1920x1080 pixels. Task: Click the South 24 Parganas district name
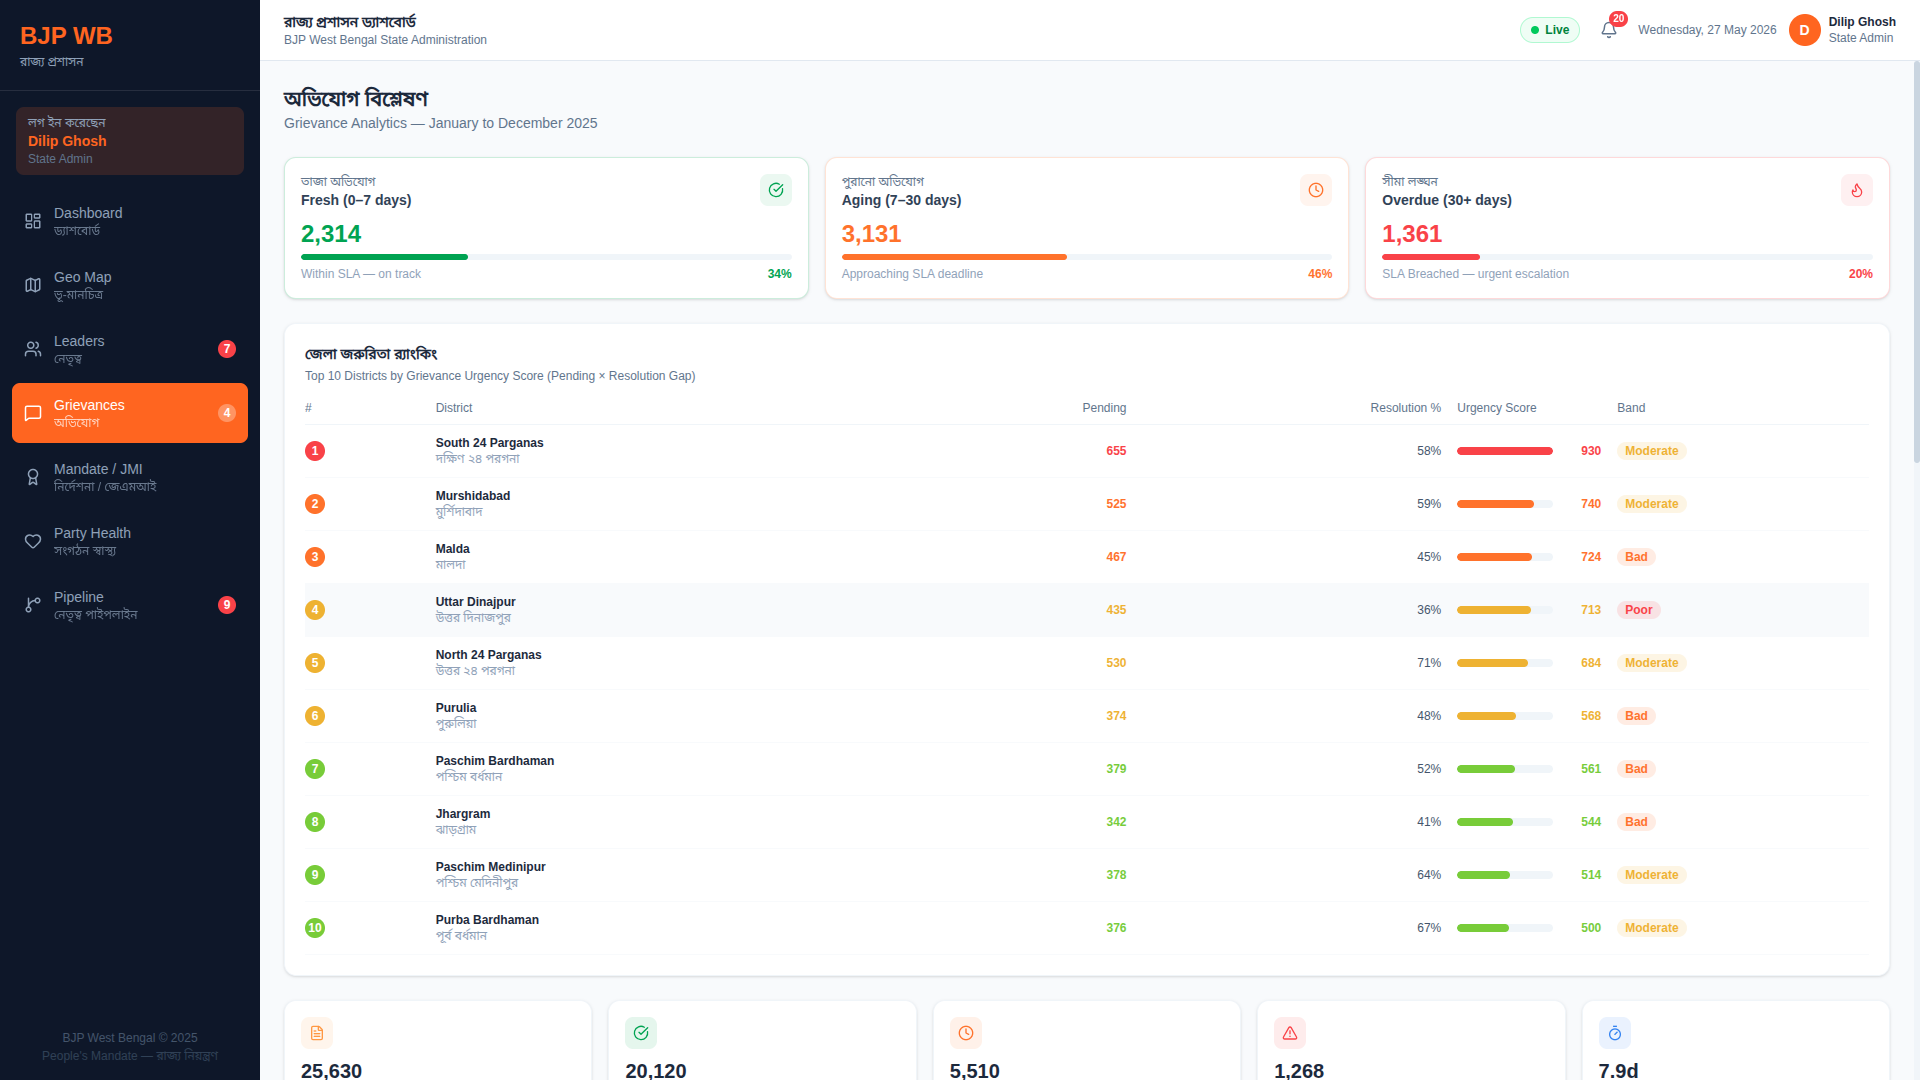[489, 443]
